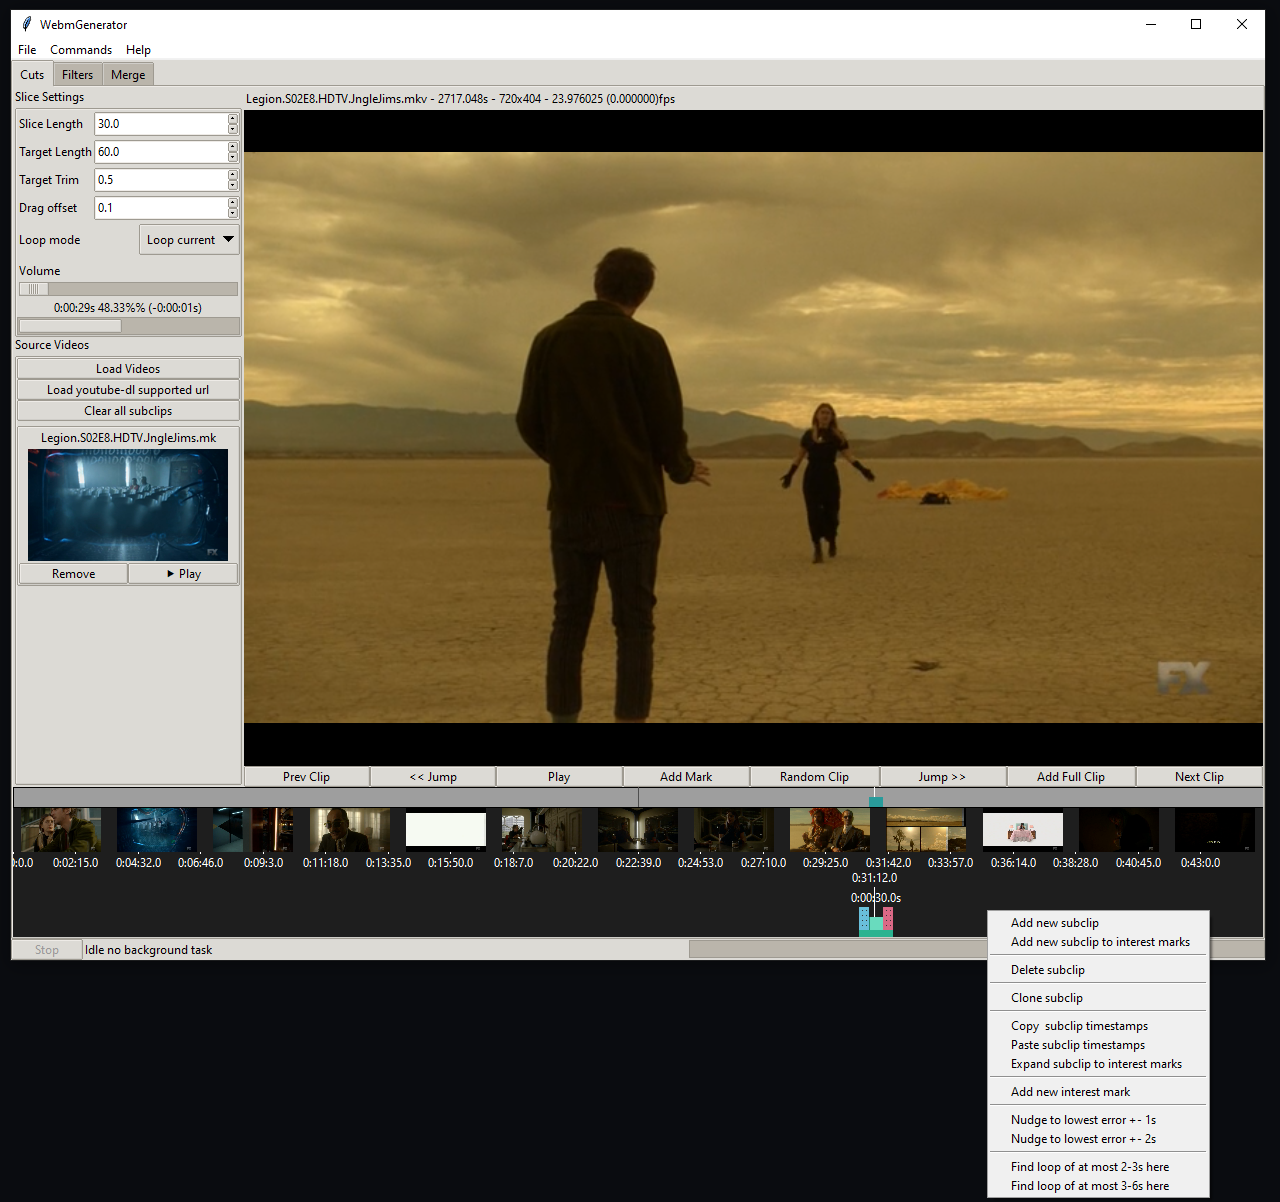Click the Volume slider
Screen dimensions: 1280x1202
coord(128,289)
